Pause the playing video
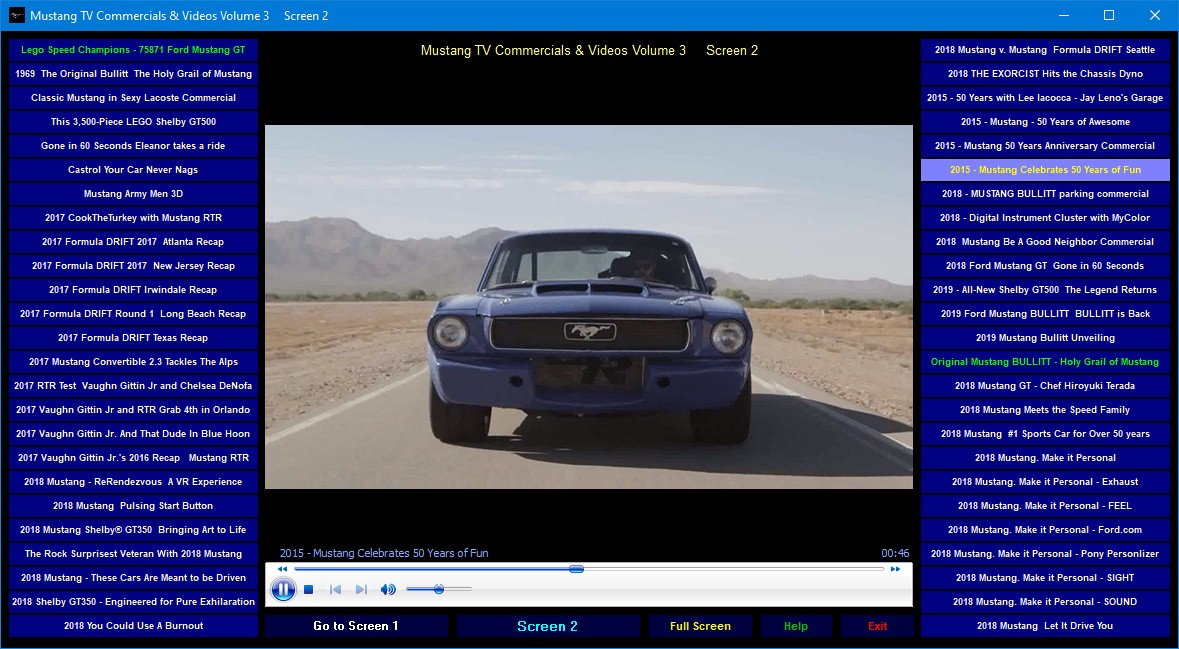The height and width of the screenshot is (649, 1179). pyautogui.click(x=283, y=590)
